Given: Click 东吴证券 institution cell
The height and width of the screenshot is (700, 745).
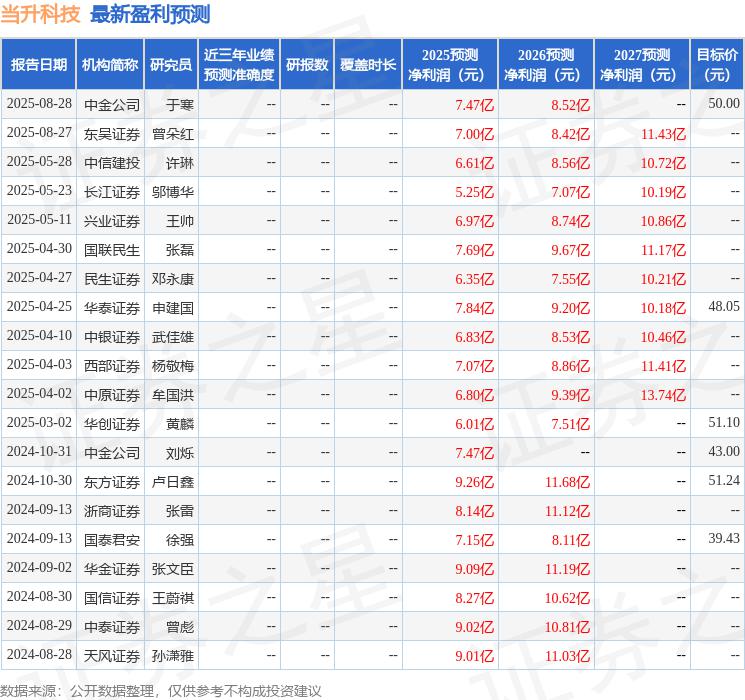Looking at the screenshot, I should tap(112, 134).
